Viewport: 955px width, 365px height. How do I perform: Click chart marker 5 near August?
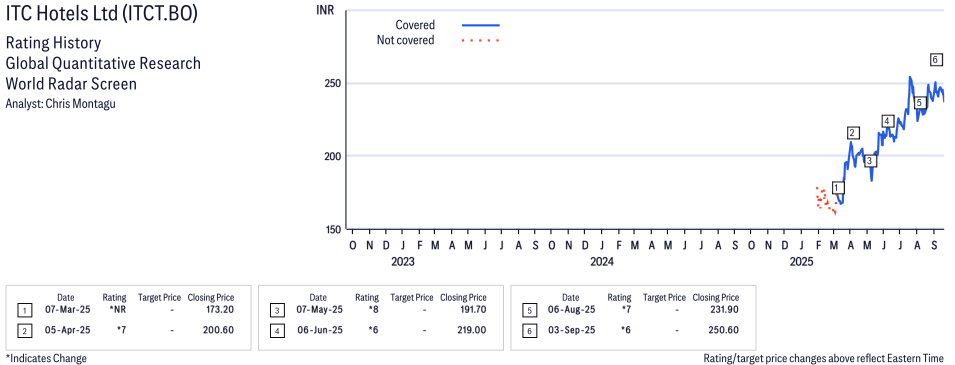pyautogui.click(x=920, y=102)
